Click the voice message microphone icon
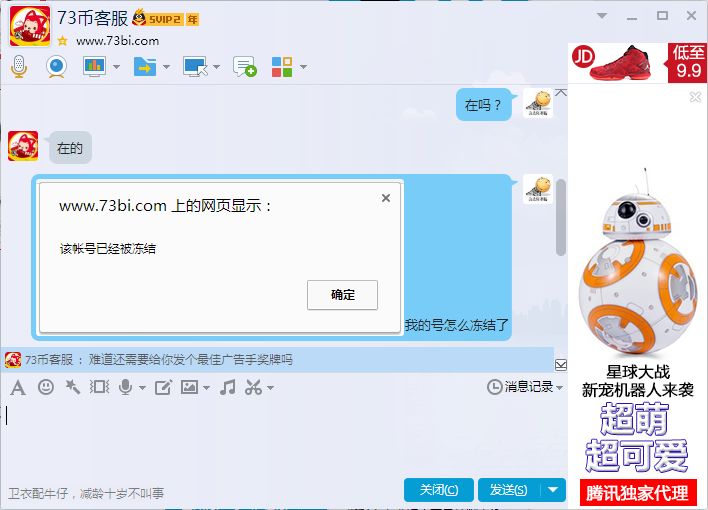Image resolution: width=708 pixels, height=510 pixels. click(x=125, y=387)
